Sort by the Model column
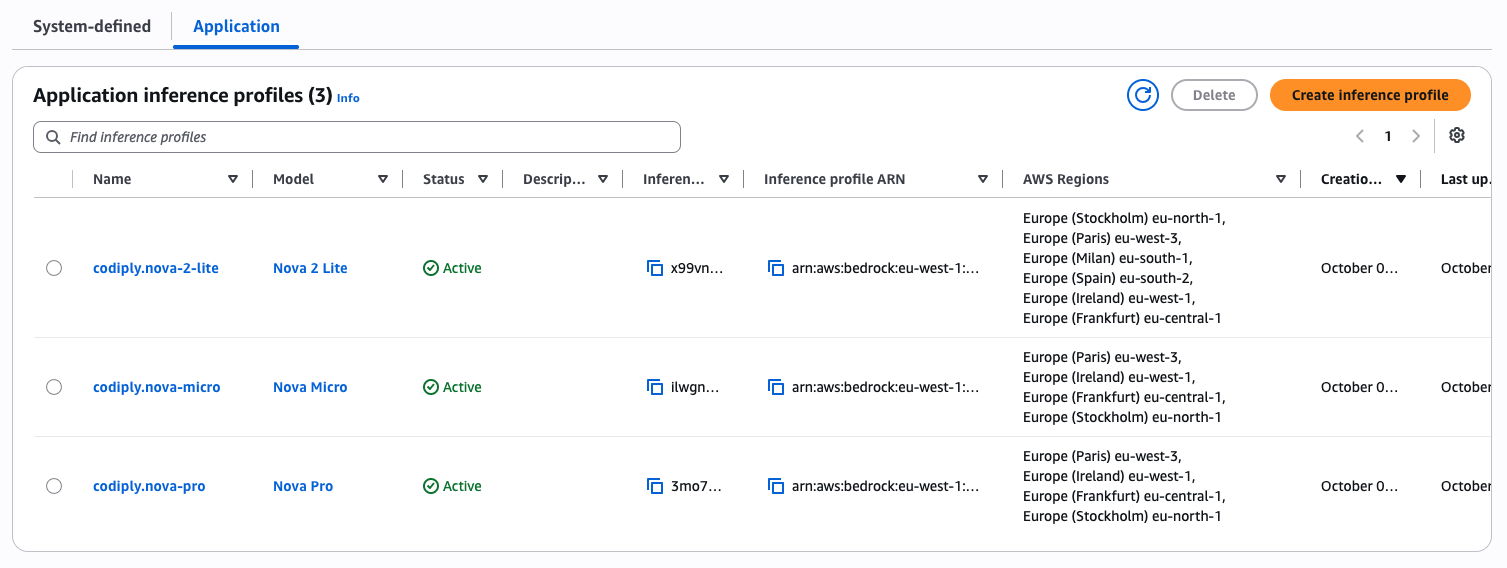The width and height of the screenshot is (1507, 568). pyautogui.click(x=383, y=180)
